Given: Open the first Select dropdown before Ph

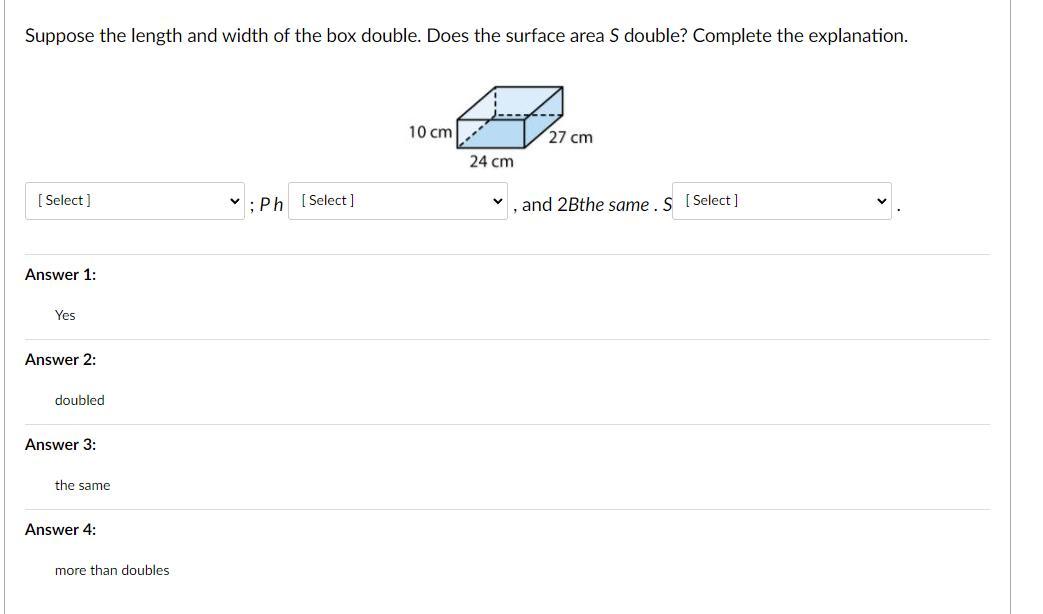Looking at the screenshot, I should (x=135, y=201).
